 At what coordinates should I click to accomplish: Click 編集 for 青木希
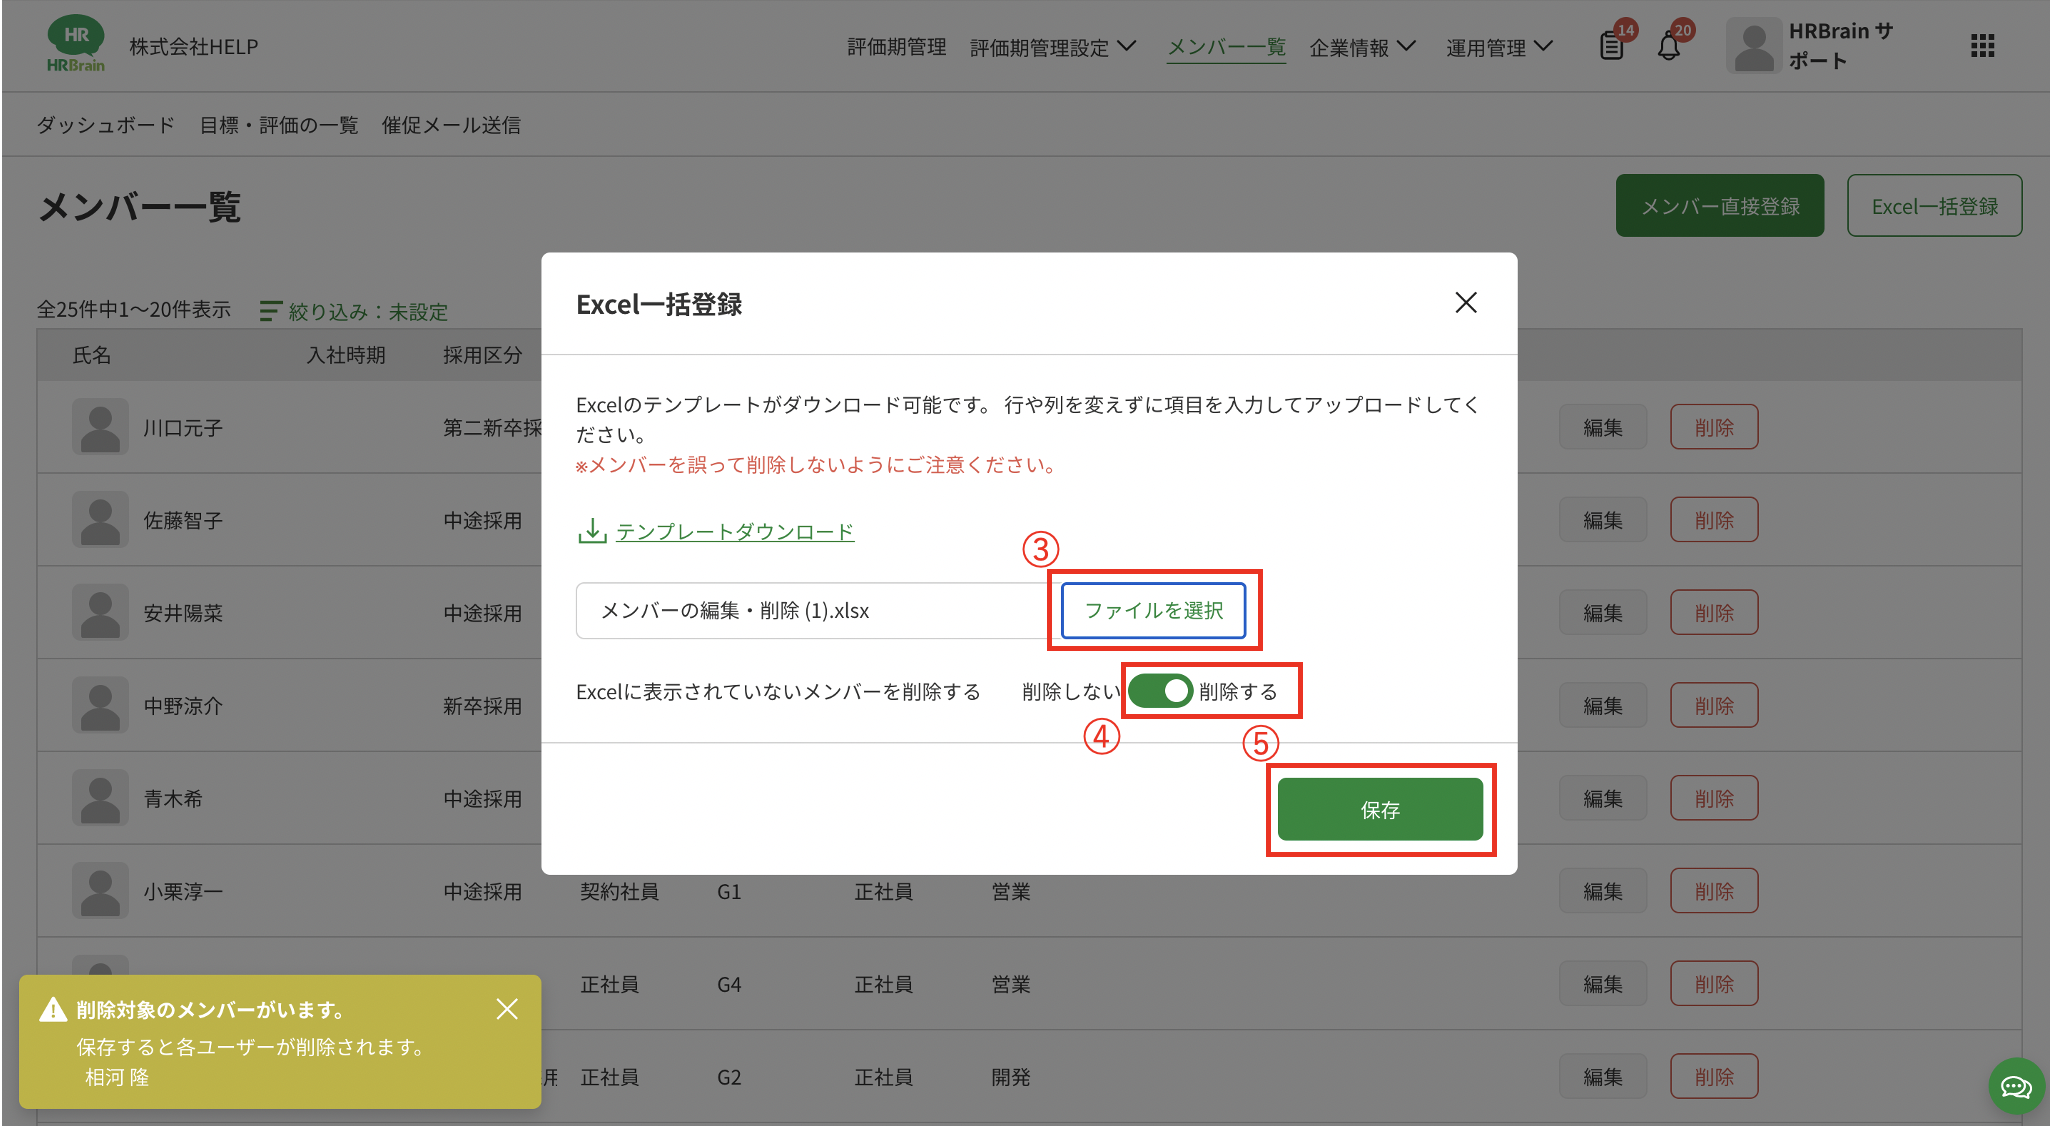1603,798
